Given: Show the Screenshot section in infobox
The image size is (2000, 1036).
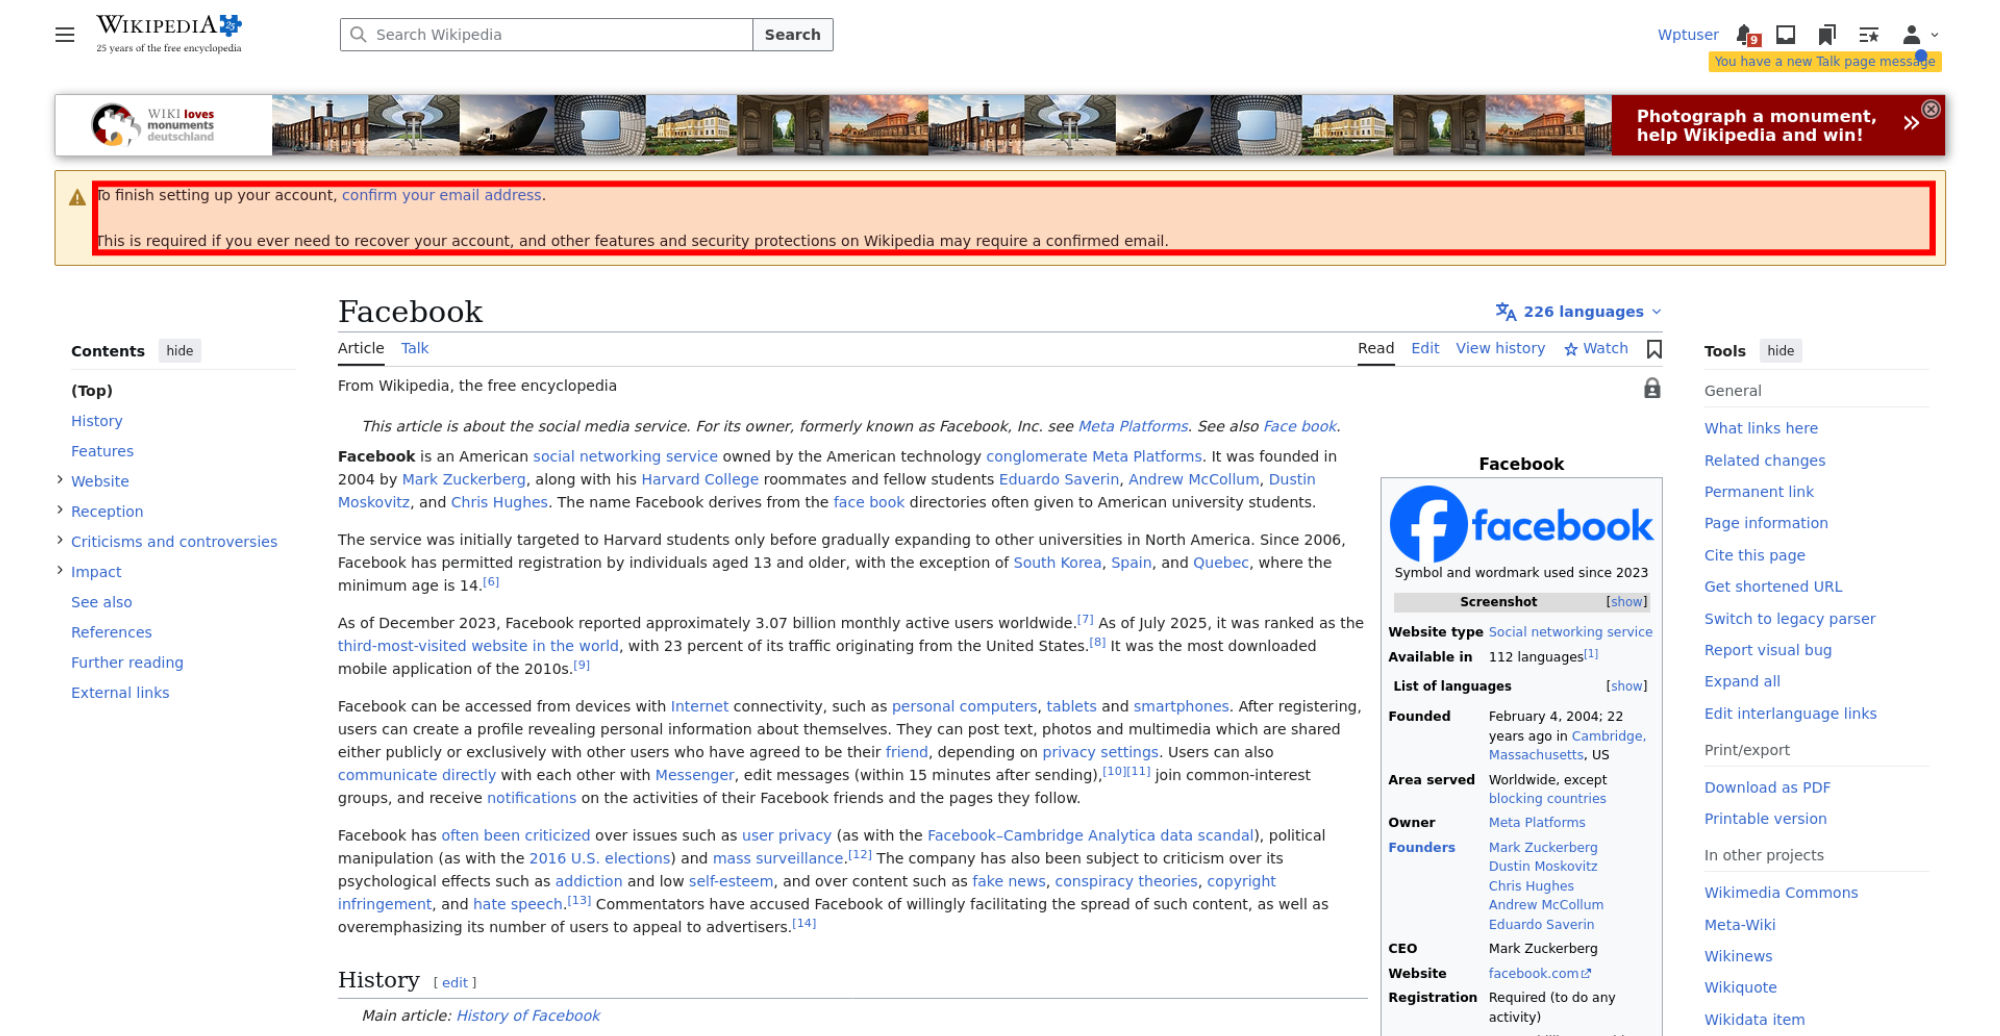Looking at the screenshot, I should point(1626,602).
